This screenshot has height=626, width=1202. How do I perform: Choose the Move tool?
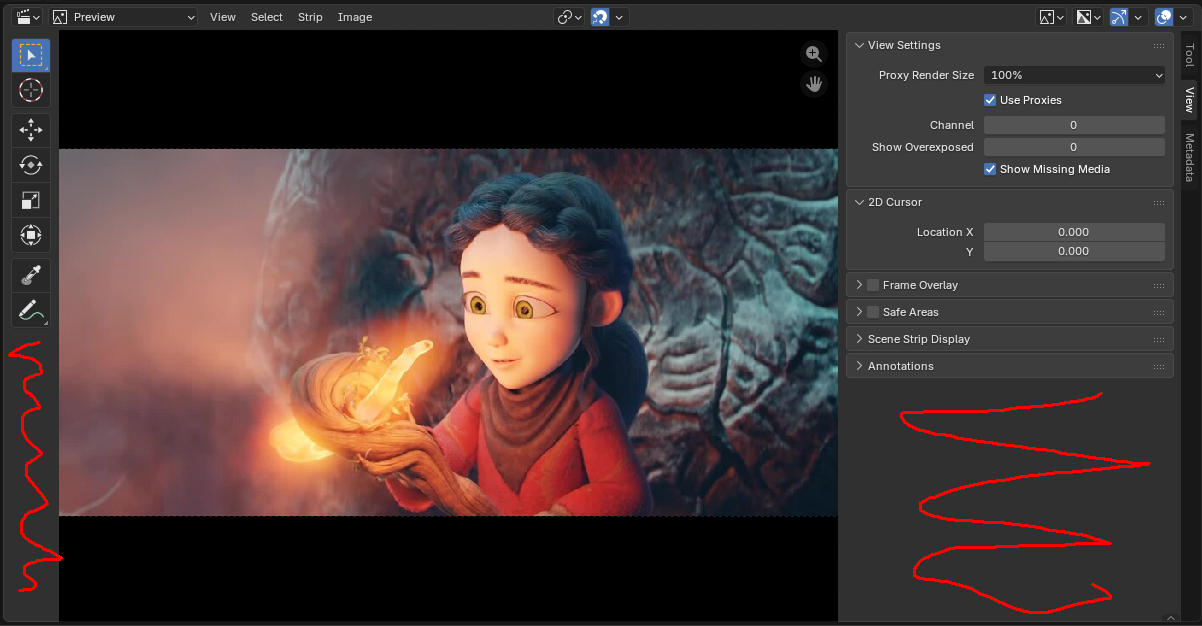click(31, 130)
